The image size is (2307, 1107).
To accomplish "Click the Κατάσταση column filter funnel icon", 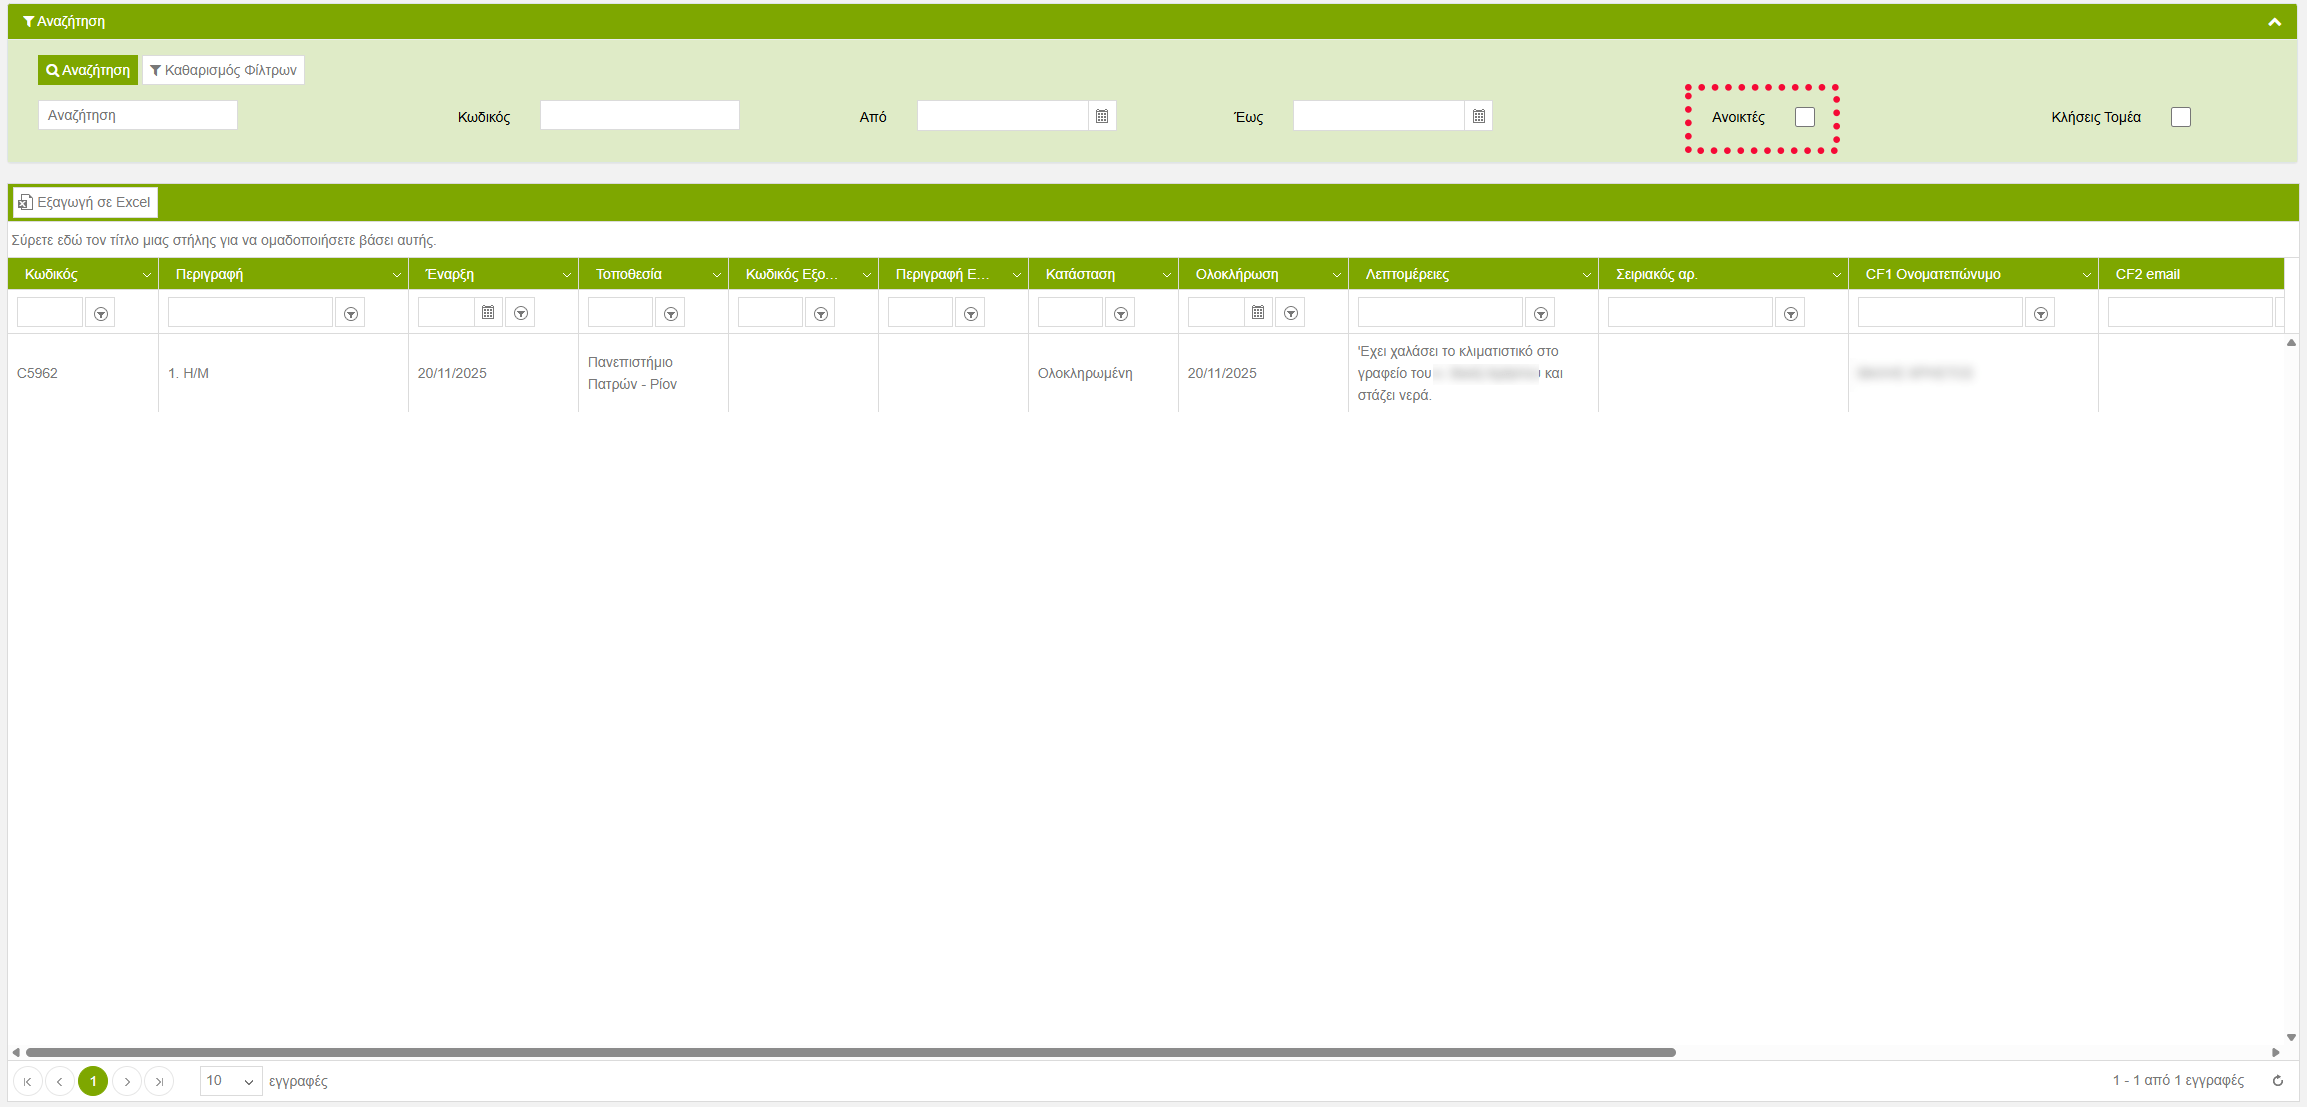I will point(1121,313).
